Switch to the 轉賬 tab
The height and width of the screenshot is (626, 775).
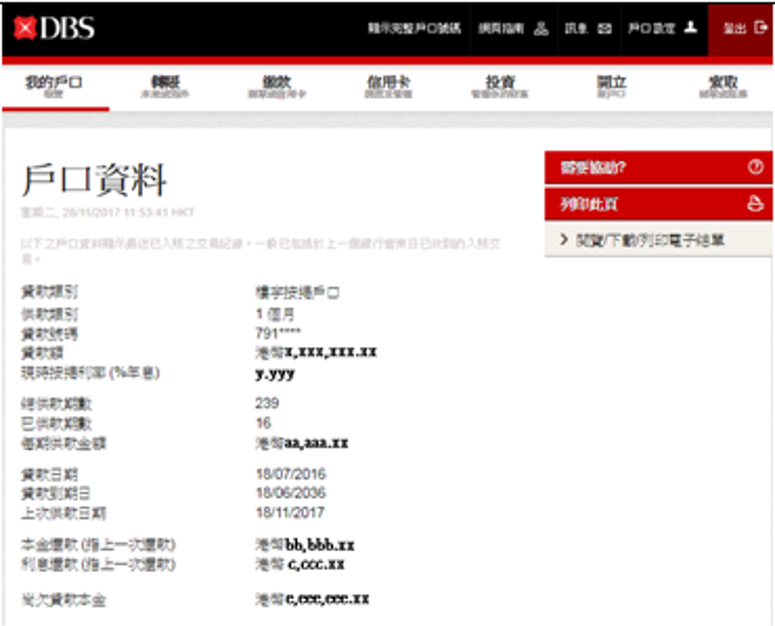[165, 87]
